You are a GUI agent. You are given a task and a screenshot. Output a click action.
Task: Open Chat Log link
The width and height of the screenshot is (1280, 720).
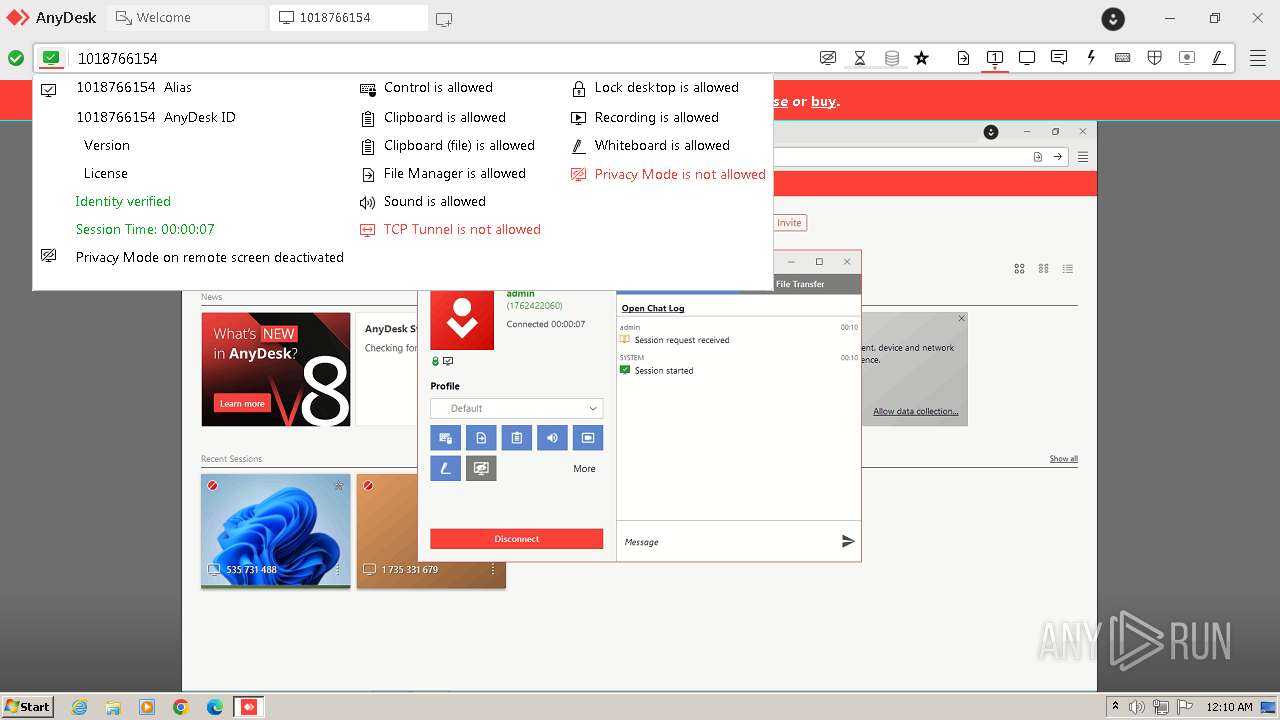click(x=653, y=308)
